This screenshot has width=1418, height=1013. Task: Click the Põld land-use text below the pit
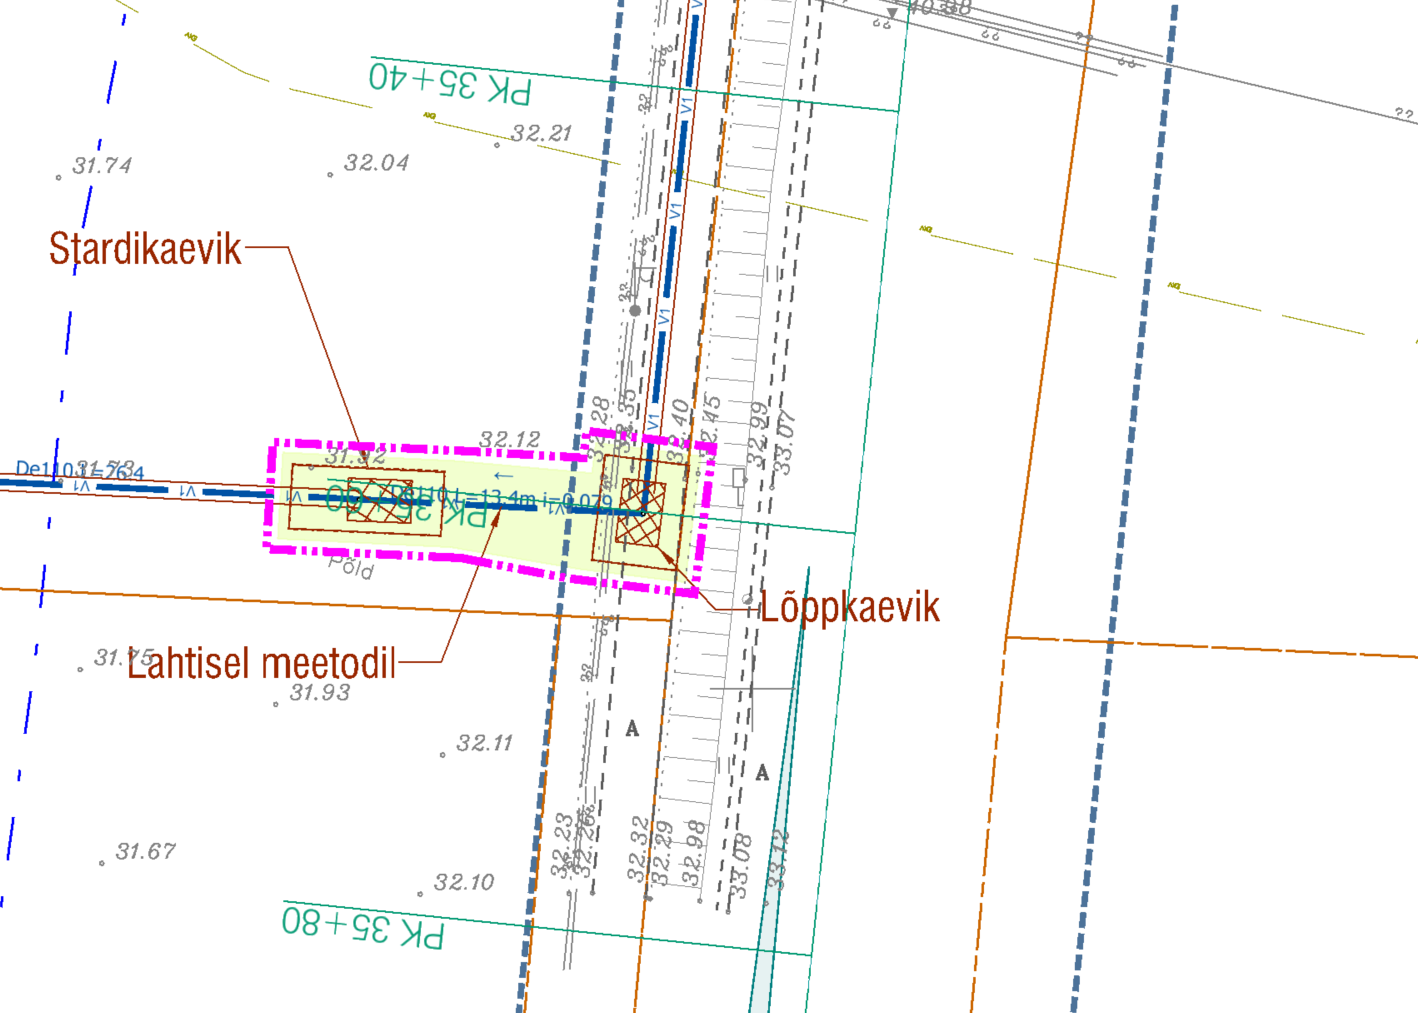351,567
